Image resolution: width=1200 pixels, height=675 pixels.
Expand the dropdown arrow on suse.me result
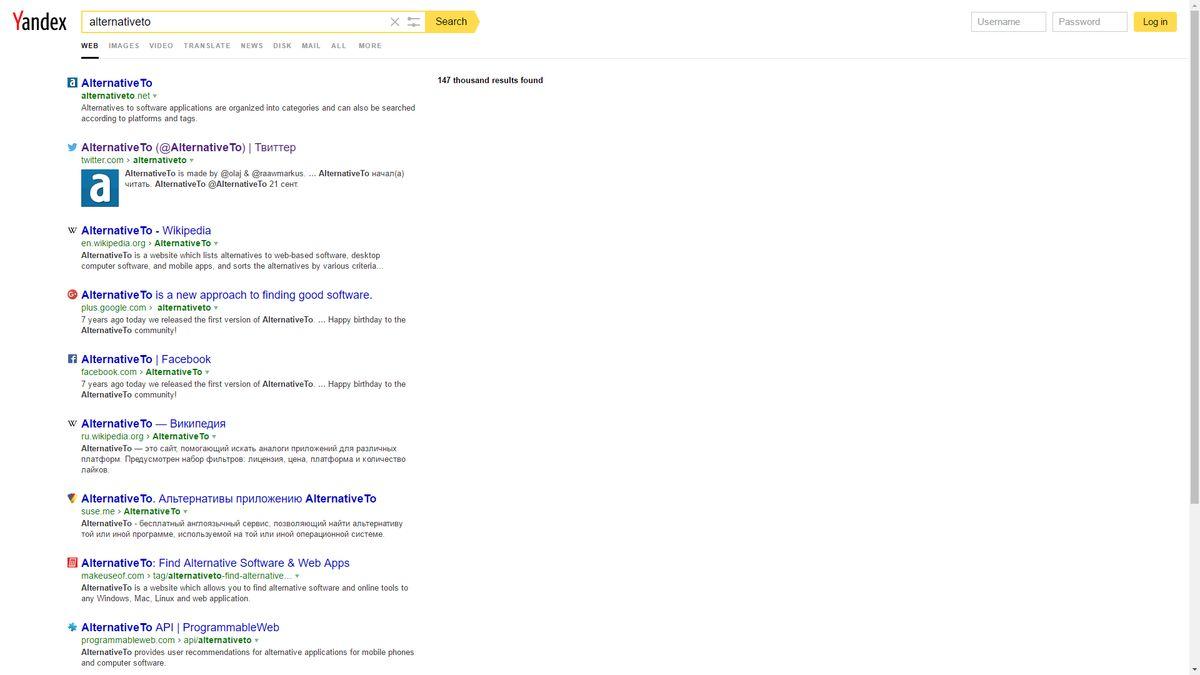186,512
